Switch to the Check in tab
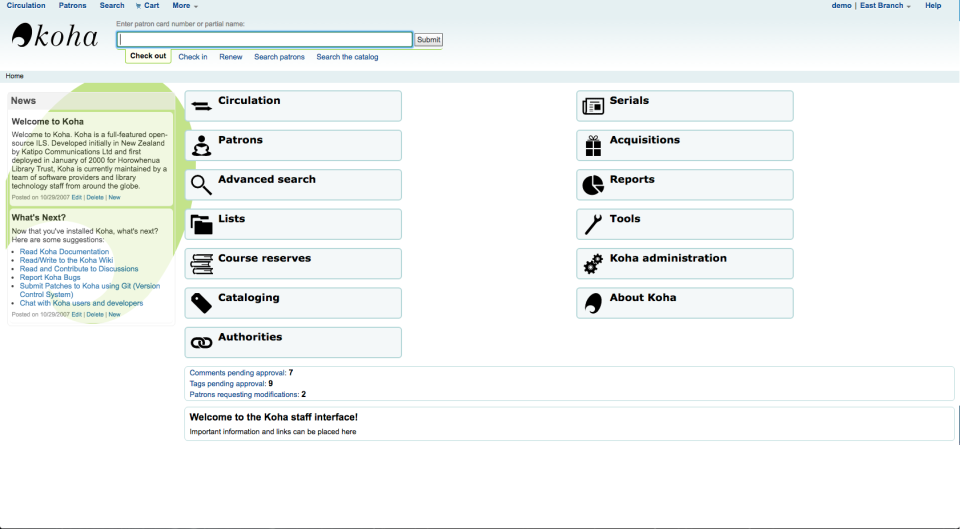 tap(193, 57)
